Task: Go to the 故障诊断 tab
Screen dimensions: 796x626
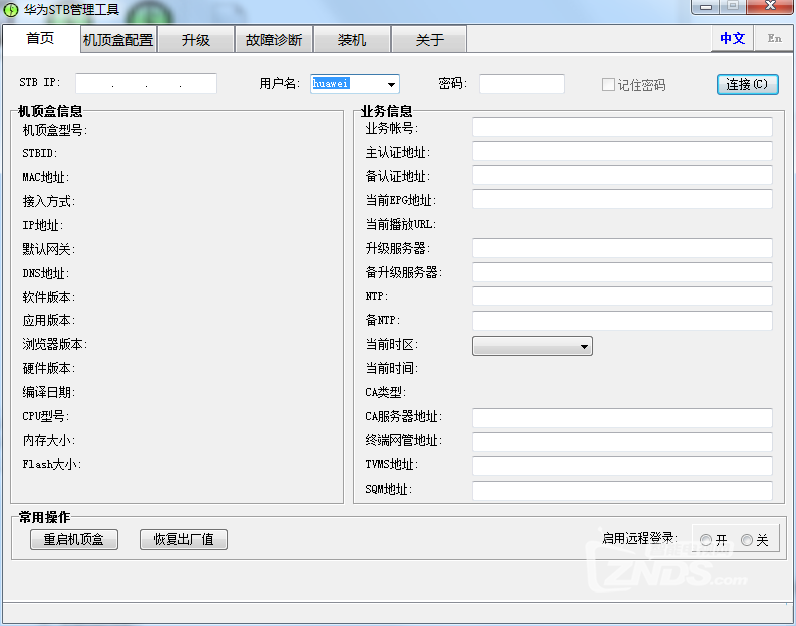Action: (274, 40)
